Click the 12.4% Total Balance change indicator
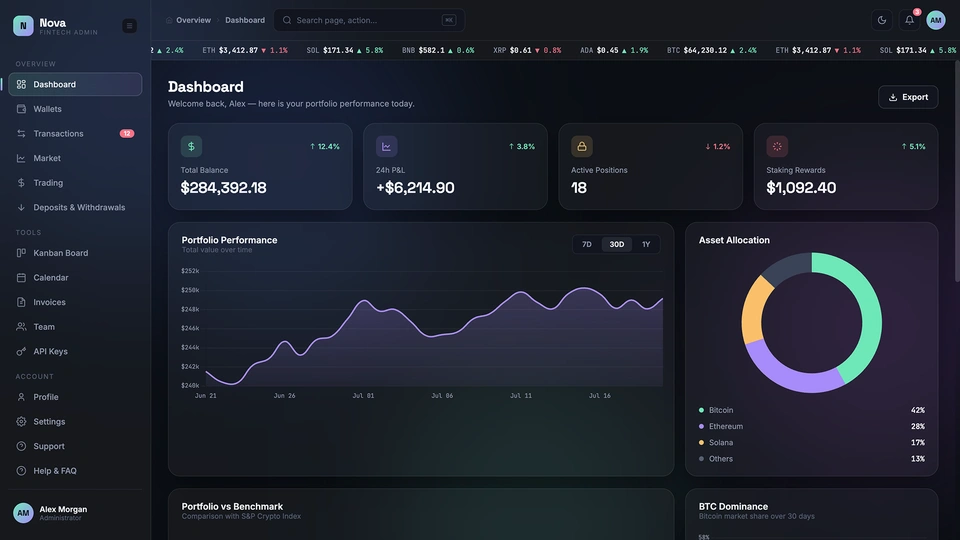 click(x=324, y=146)
